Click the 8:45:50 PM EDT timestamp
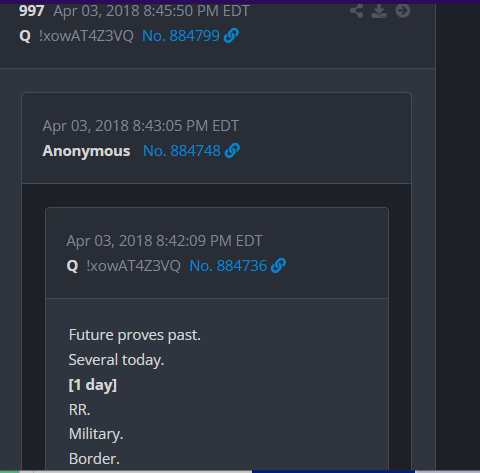480x473 pixels. (151, 11)
